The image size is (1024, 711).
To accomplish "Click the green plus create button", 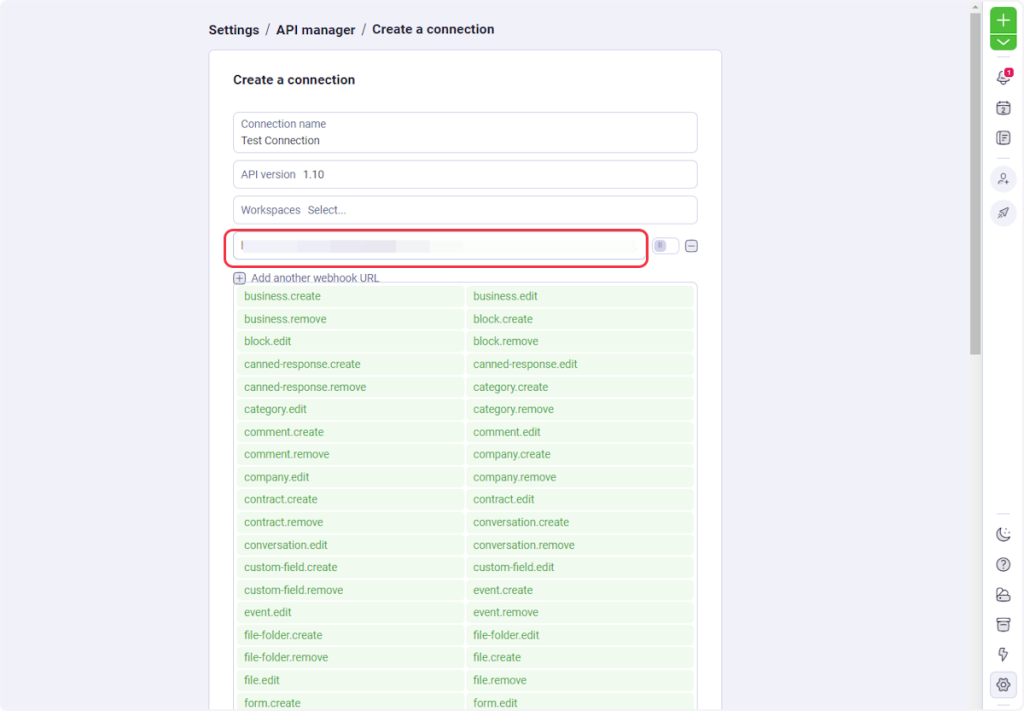I will [x=1003, y=20].
